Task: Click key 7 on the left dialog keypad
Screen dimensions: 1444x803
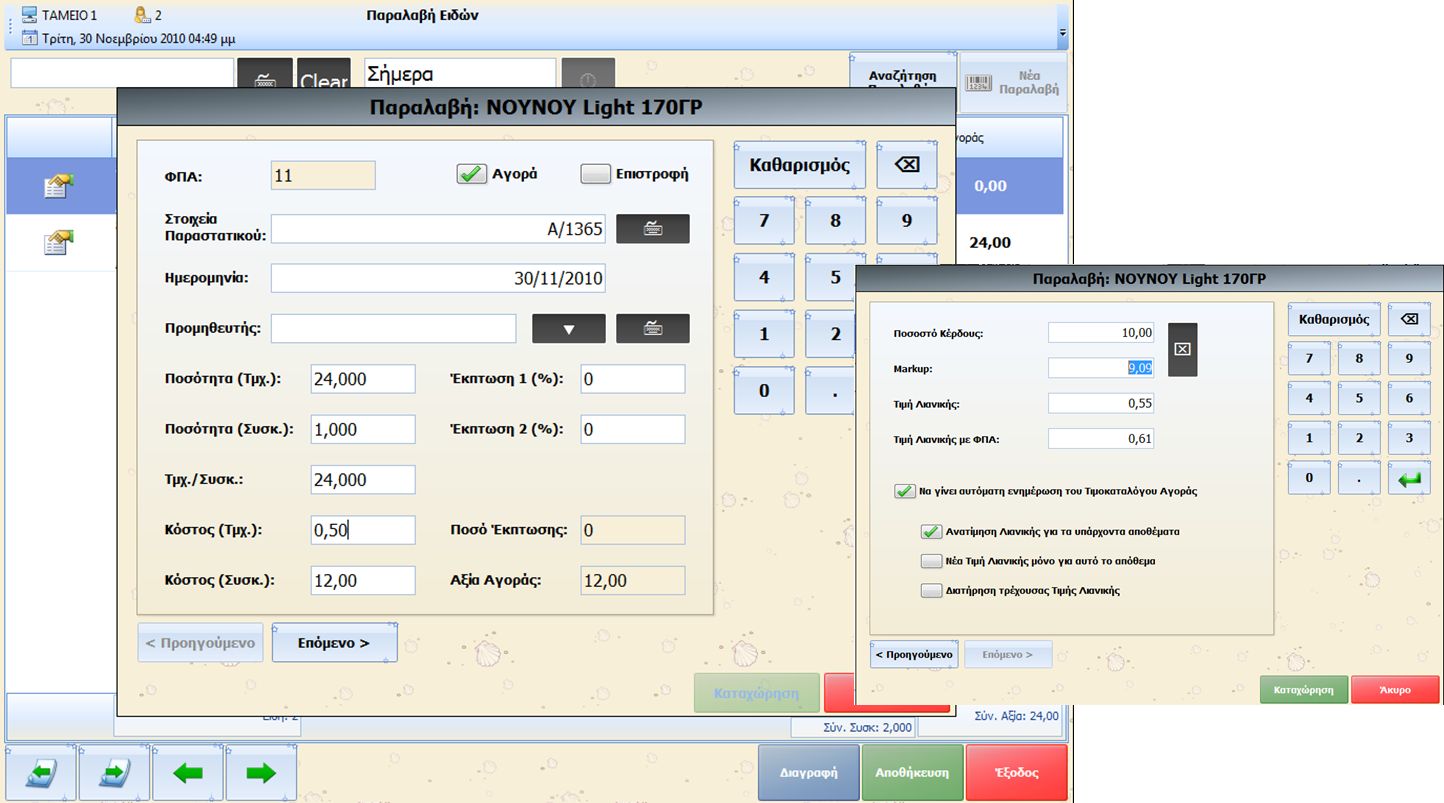Action: click(764, 221)
